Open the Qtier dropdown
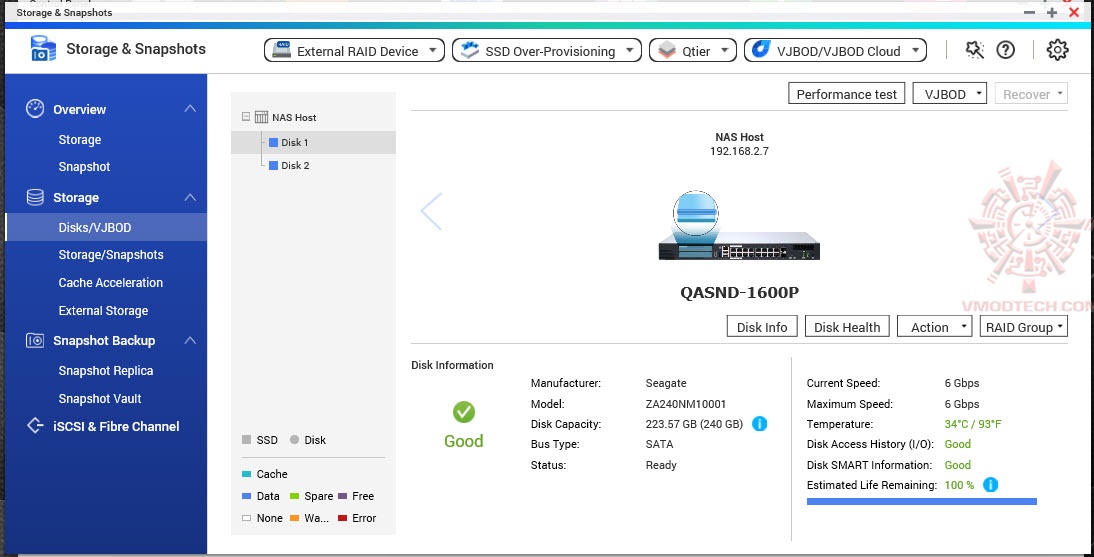Viewport: 1094px width, 557px height. (x=693, y=50)
